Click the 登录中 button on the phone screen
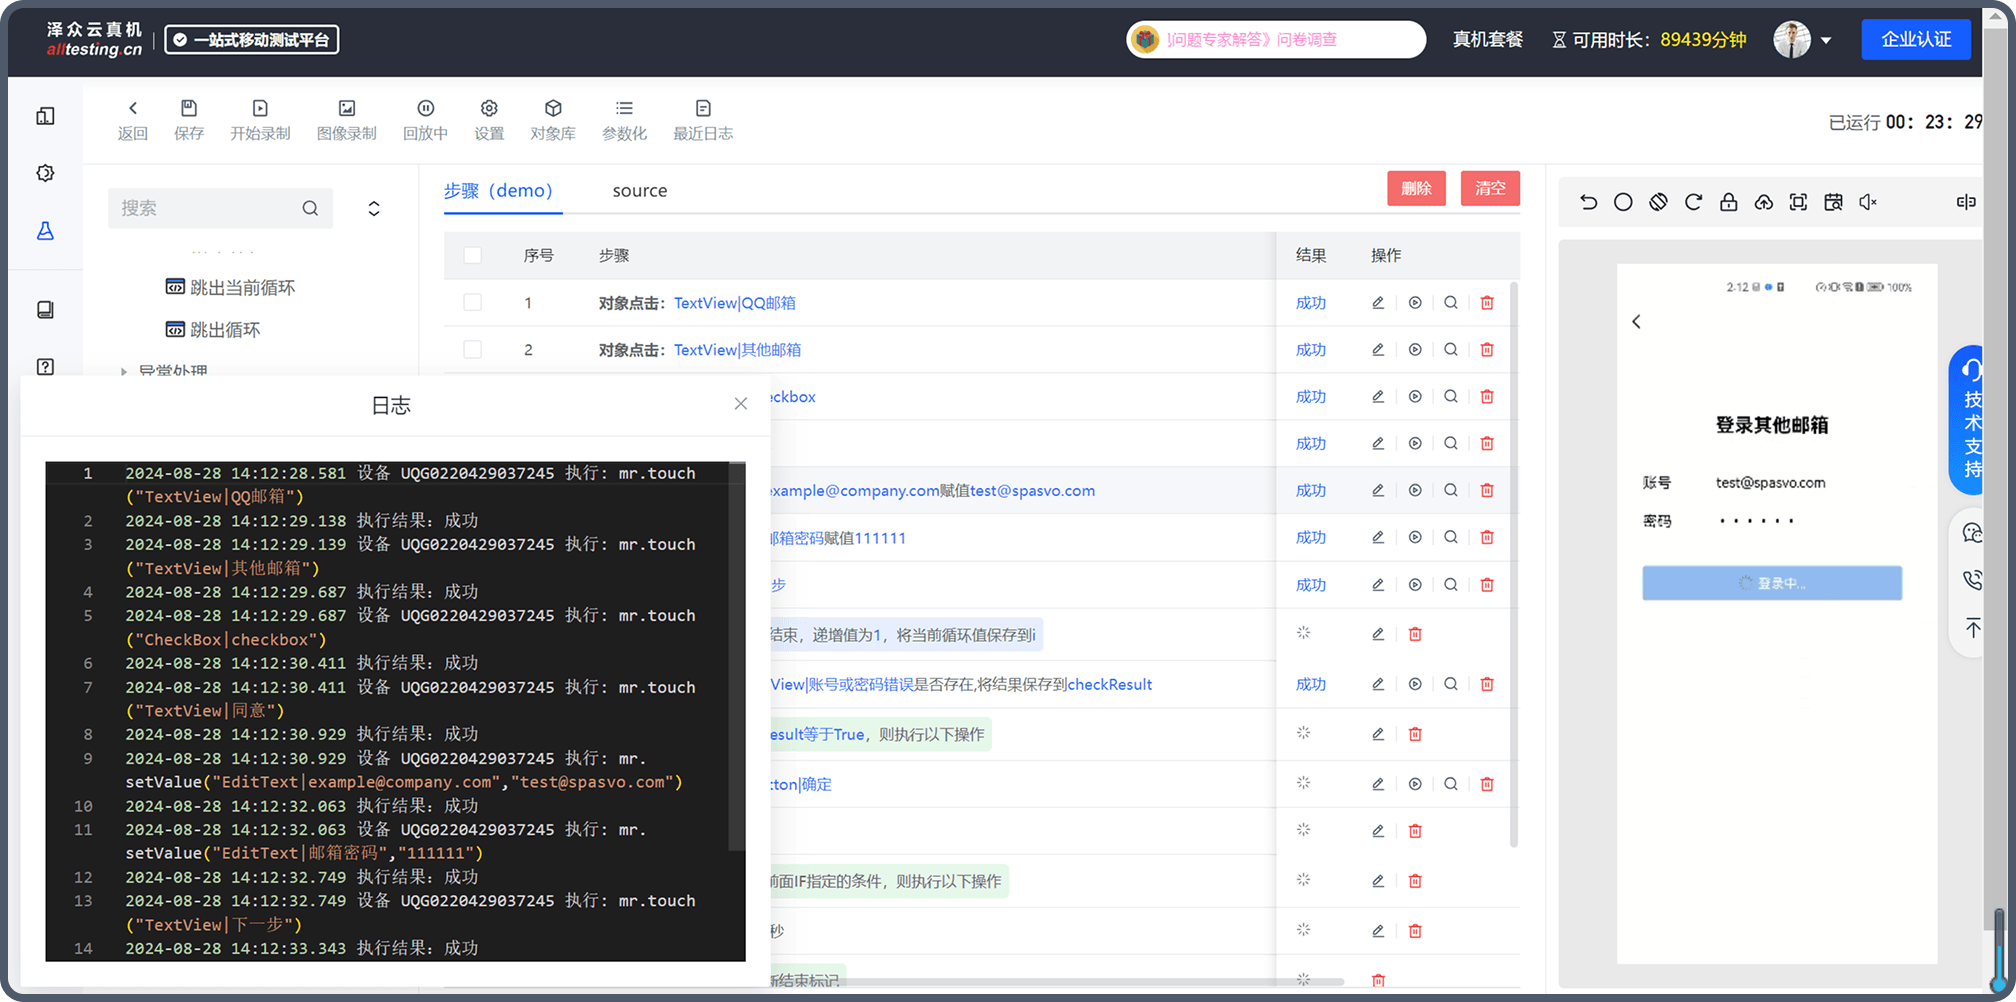 [x=1771, y=583]
